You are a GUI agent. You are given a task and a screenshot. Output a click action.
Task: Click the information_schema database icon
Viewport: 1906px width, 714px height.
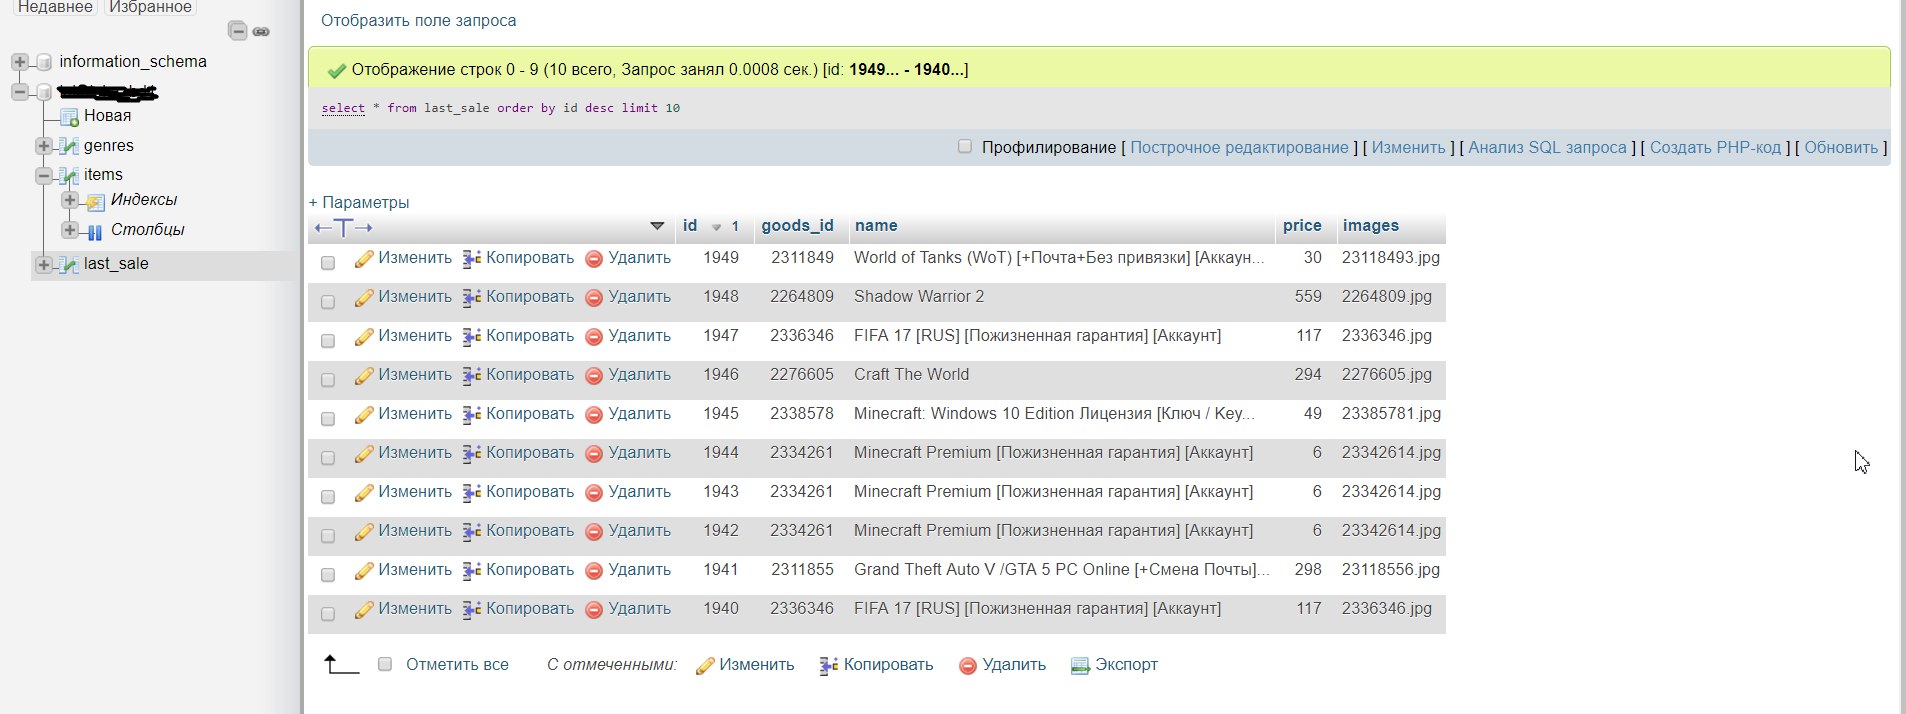[44, 63]
